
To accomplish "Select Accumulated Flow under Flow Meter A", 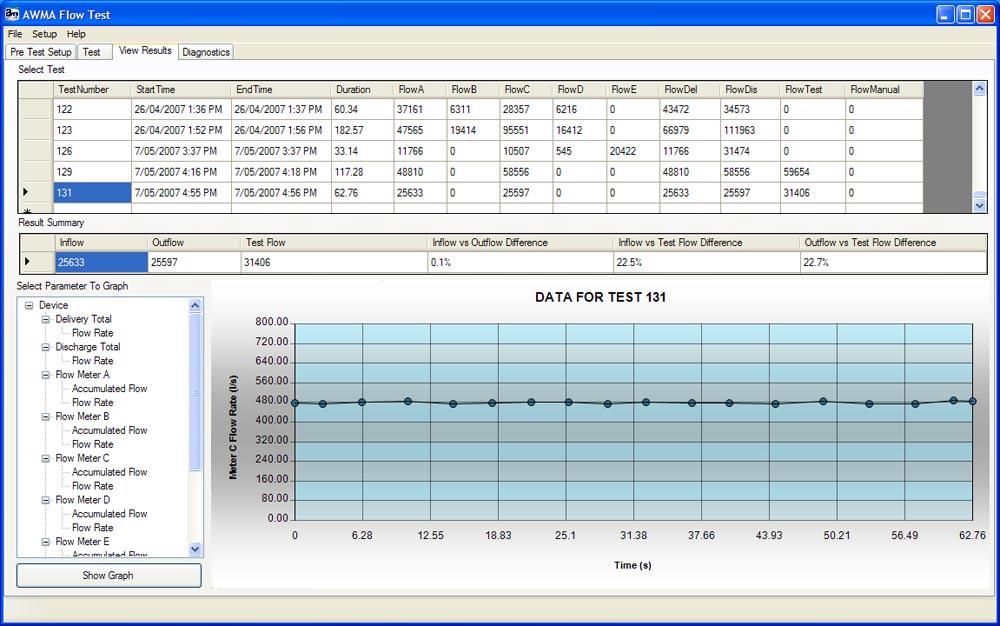I will (x=110, y=388).
